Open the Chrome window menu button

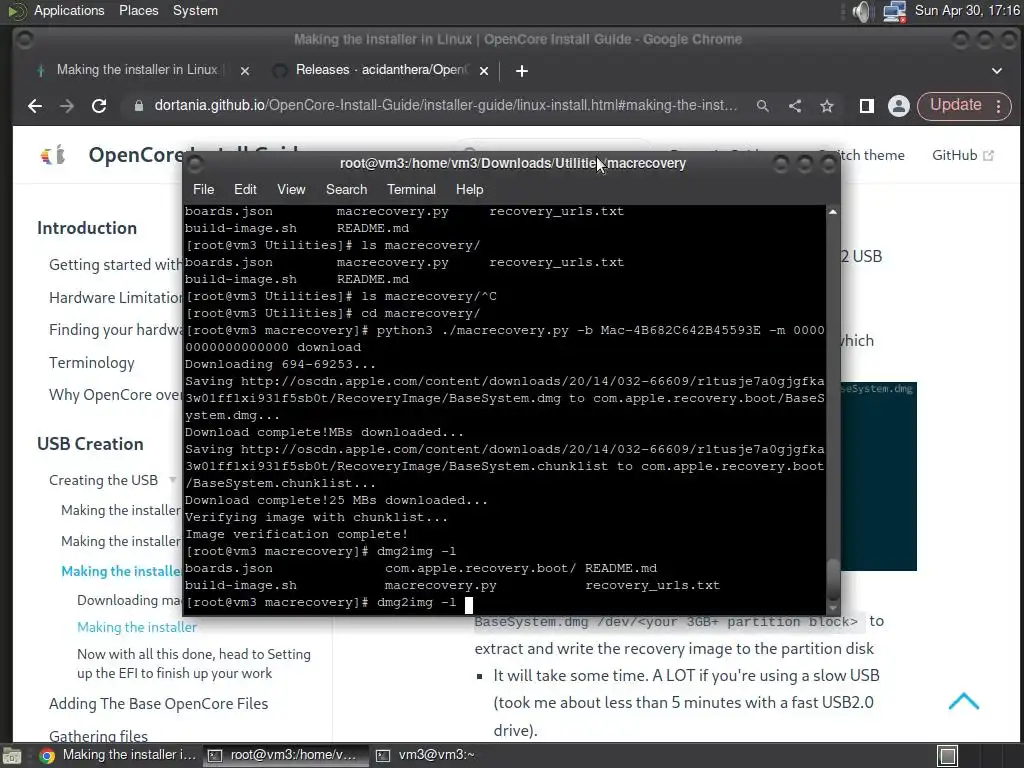coord(24,40)
